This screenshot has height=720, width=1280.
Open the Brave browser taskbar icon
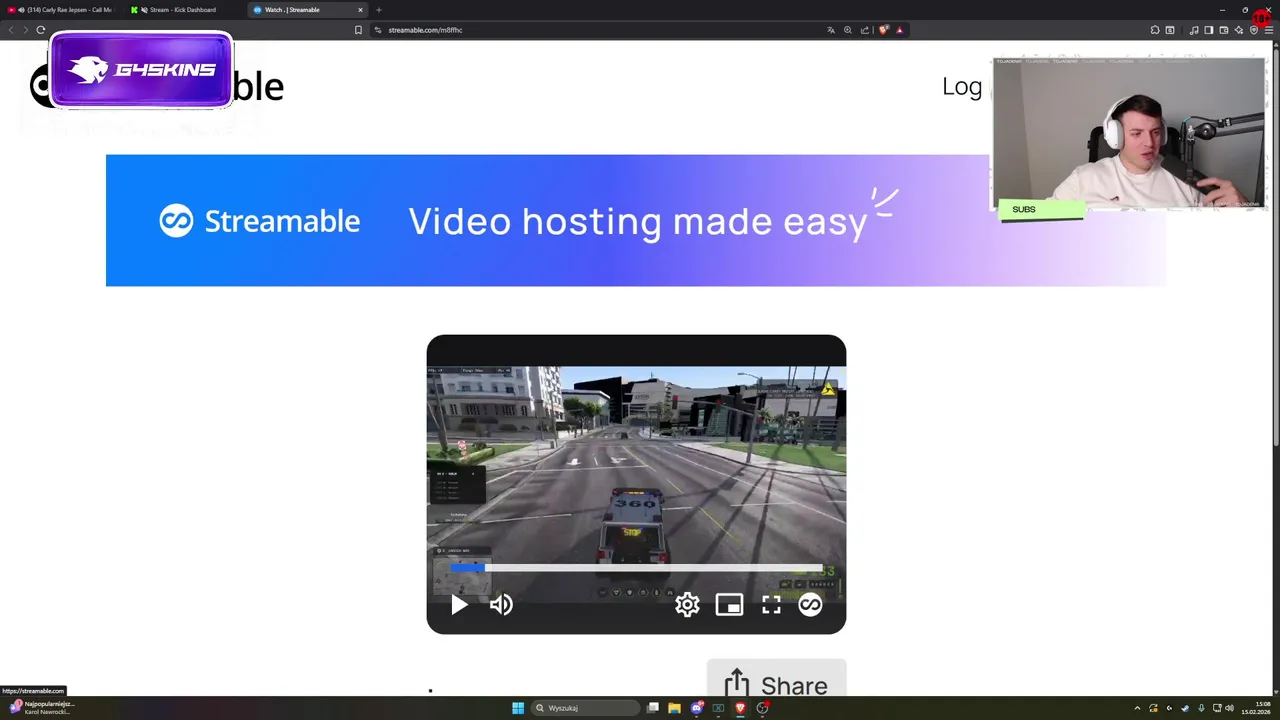pos(740,708)
